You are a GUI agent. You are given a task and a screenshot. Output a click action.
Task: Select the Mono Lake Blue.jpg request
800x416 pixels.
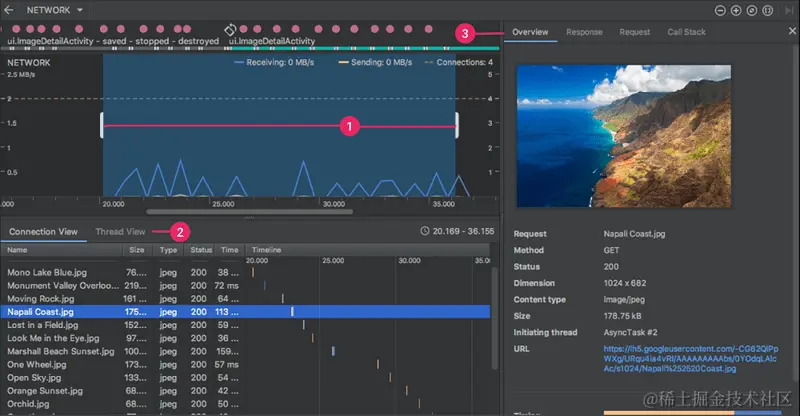(x=245, y=273)
